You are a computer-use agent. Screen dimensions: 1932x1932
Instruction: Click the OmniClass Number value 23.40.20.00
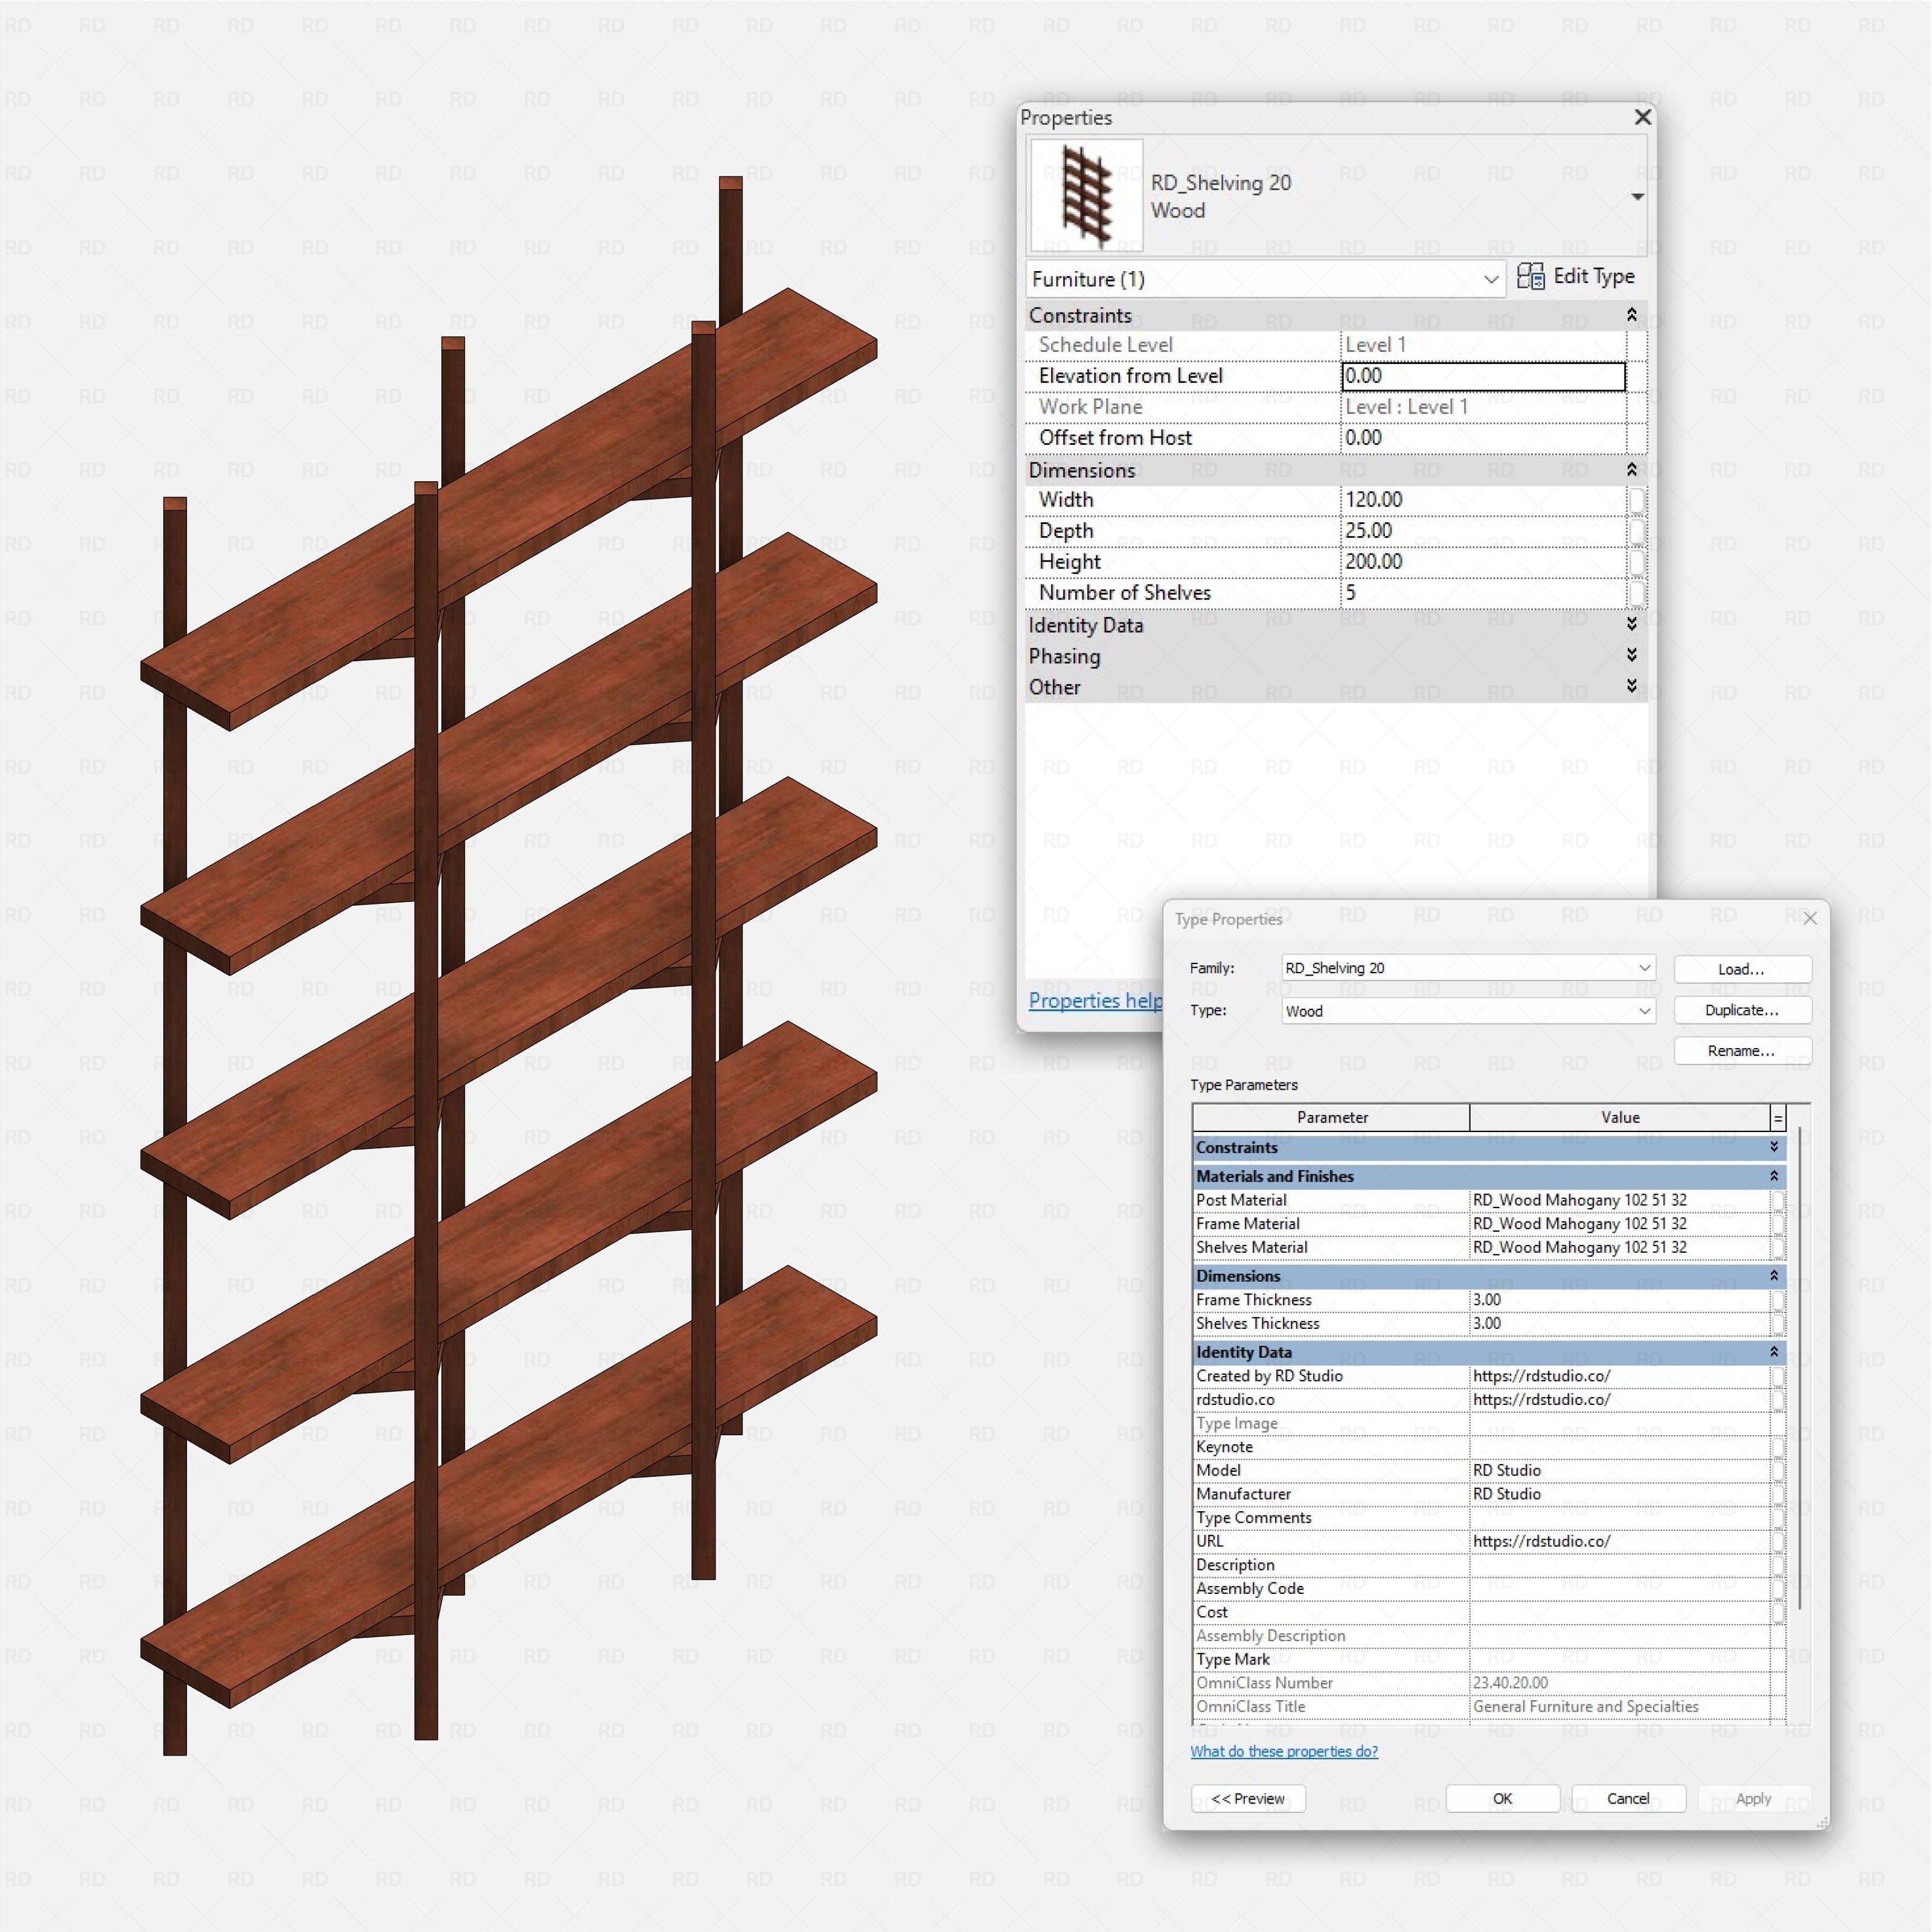pos(1619,1683)
